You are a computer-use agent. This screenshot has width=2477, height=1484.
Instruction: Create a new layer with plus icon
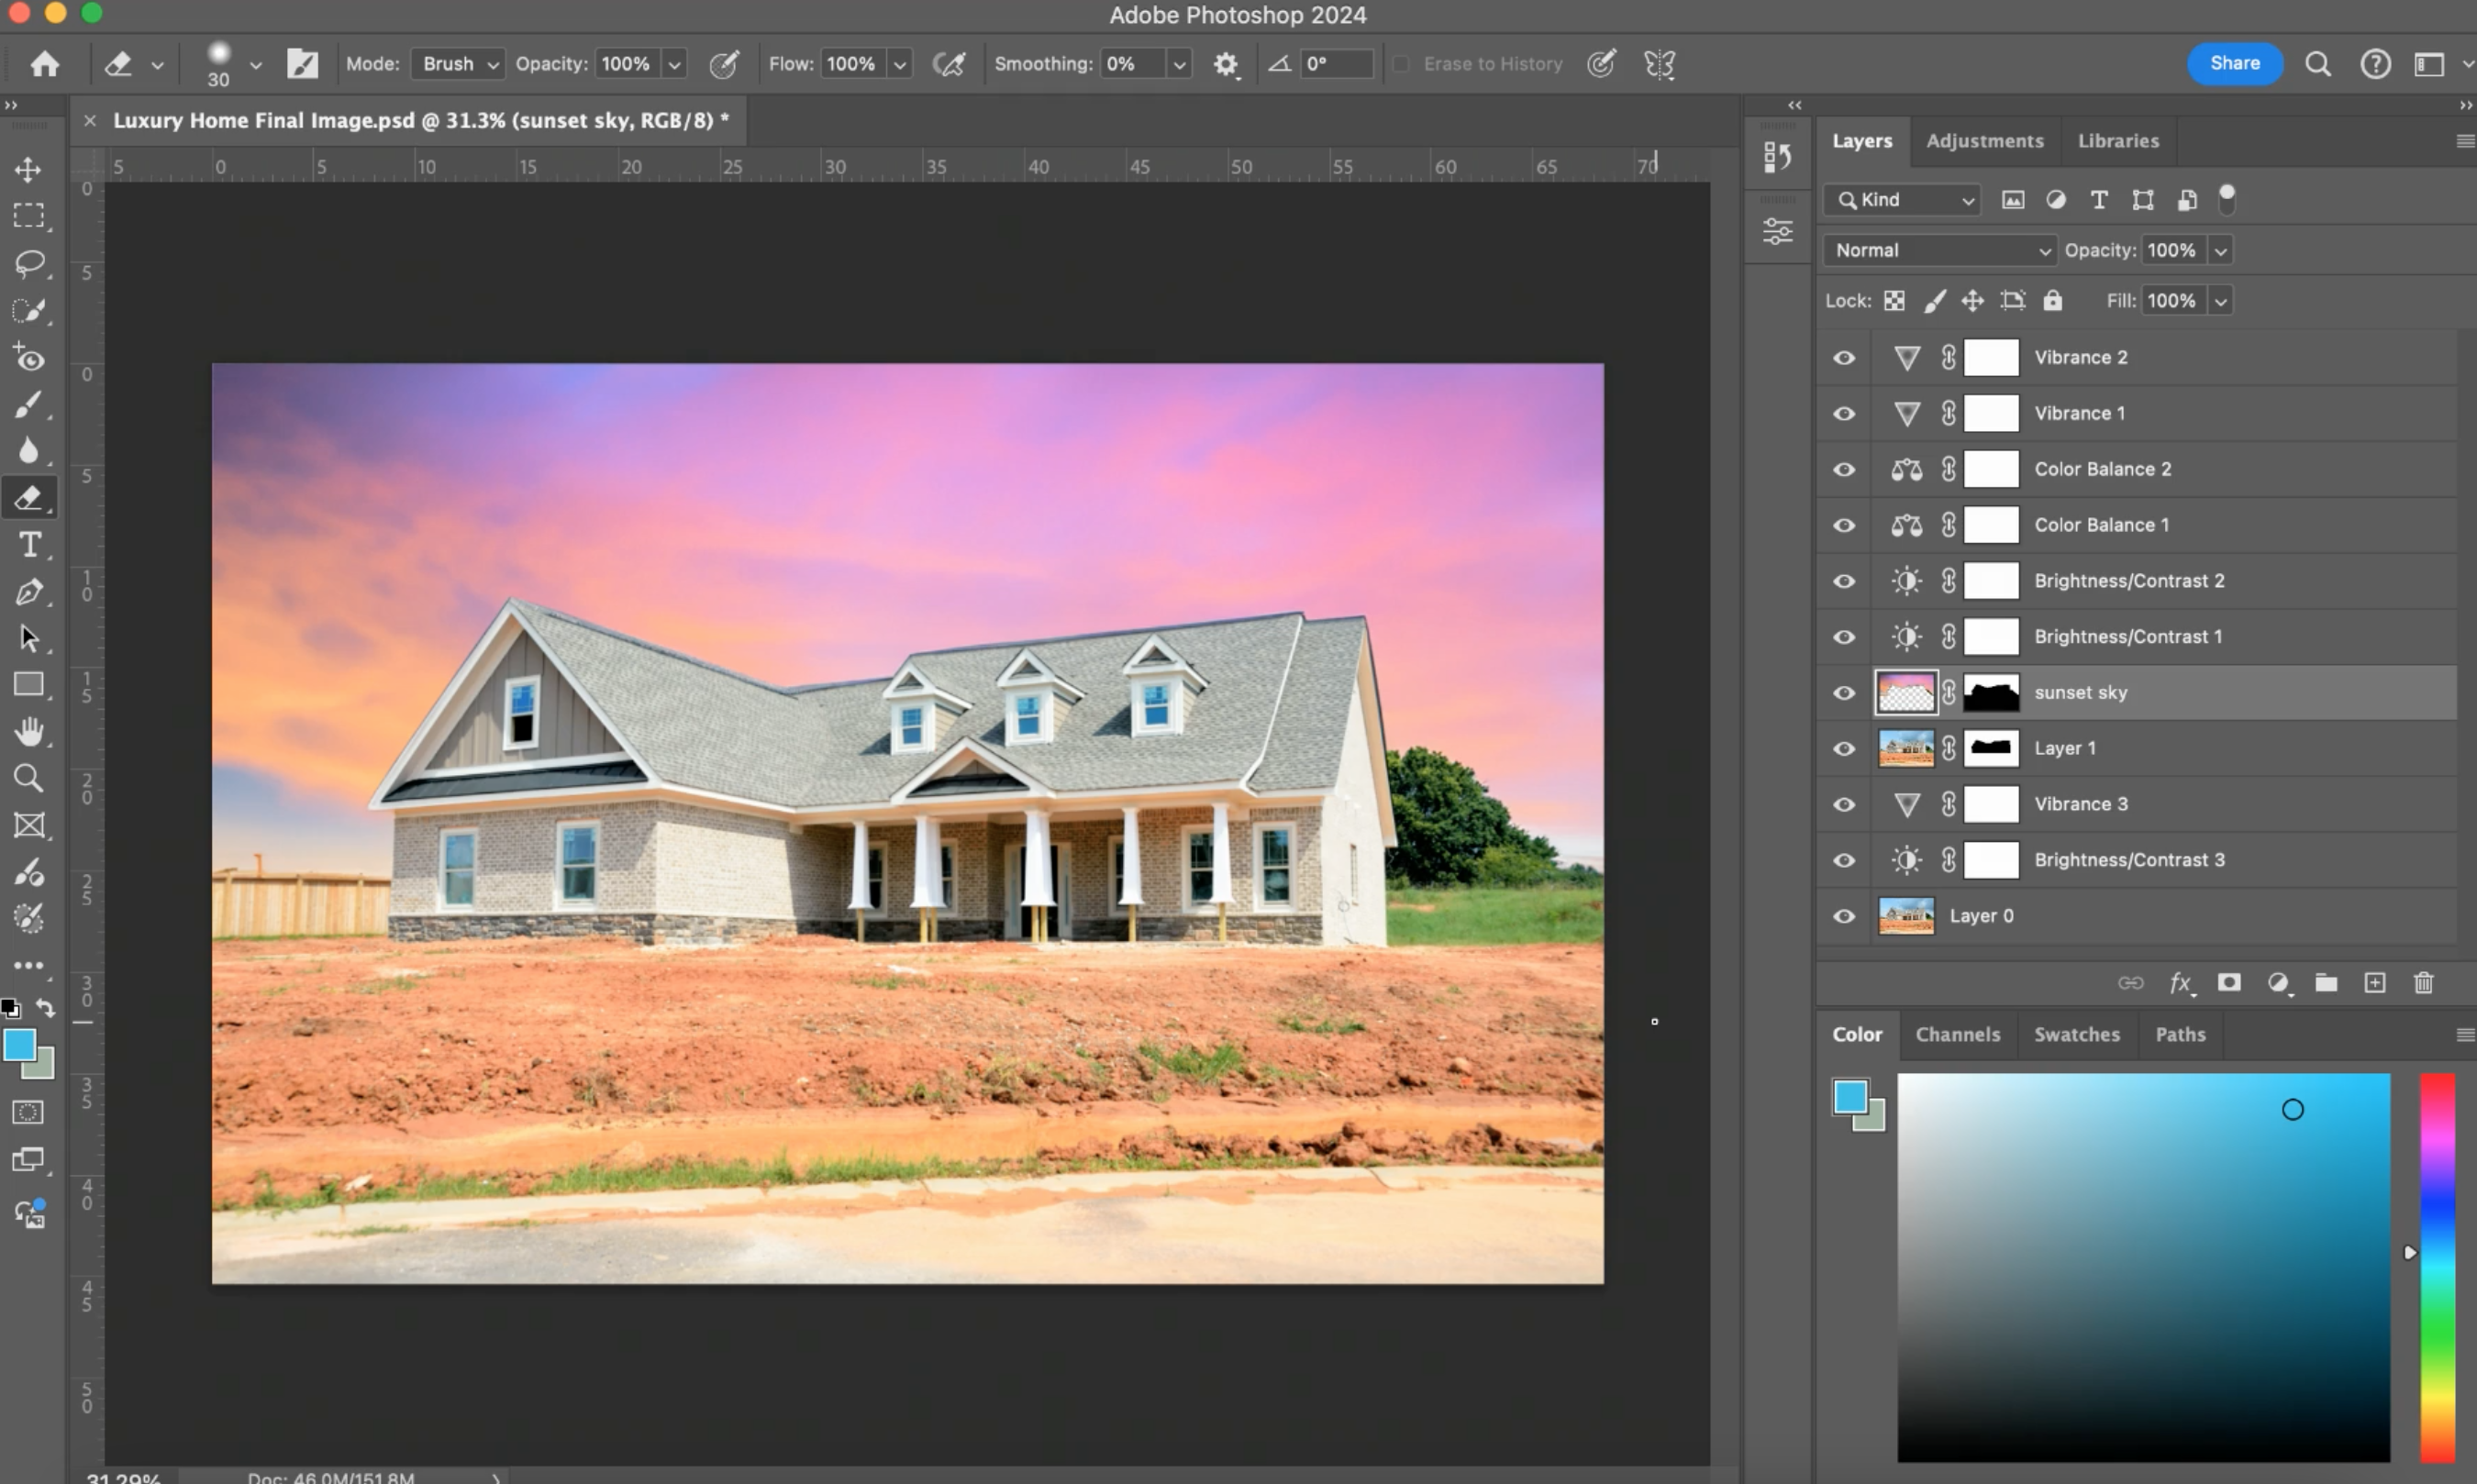click(x=2374, y=983)
